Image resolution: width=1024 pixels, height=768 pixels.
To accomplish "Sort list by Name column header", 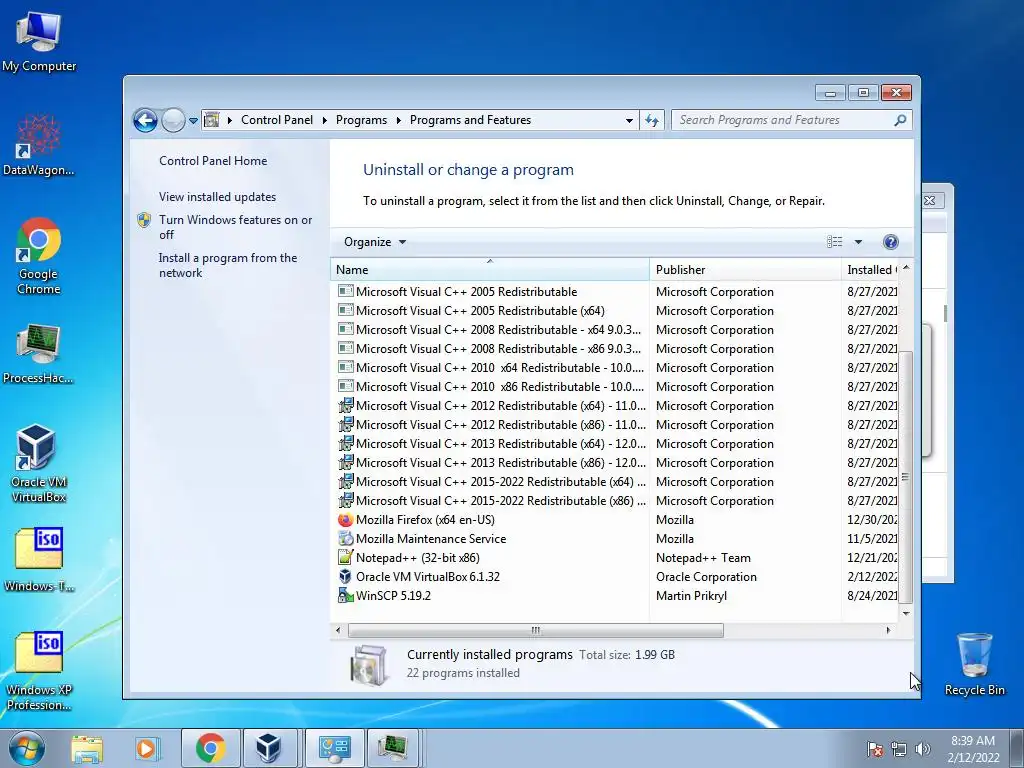I will tap(490, 270).
